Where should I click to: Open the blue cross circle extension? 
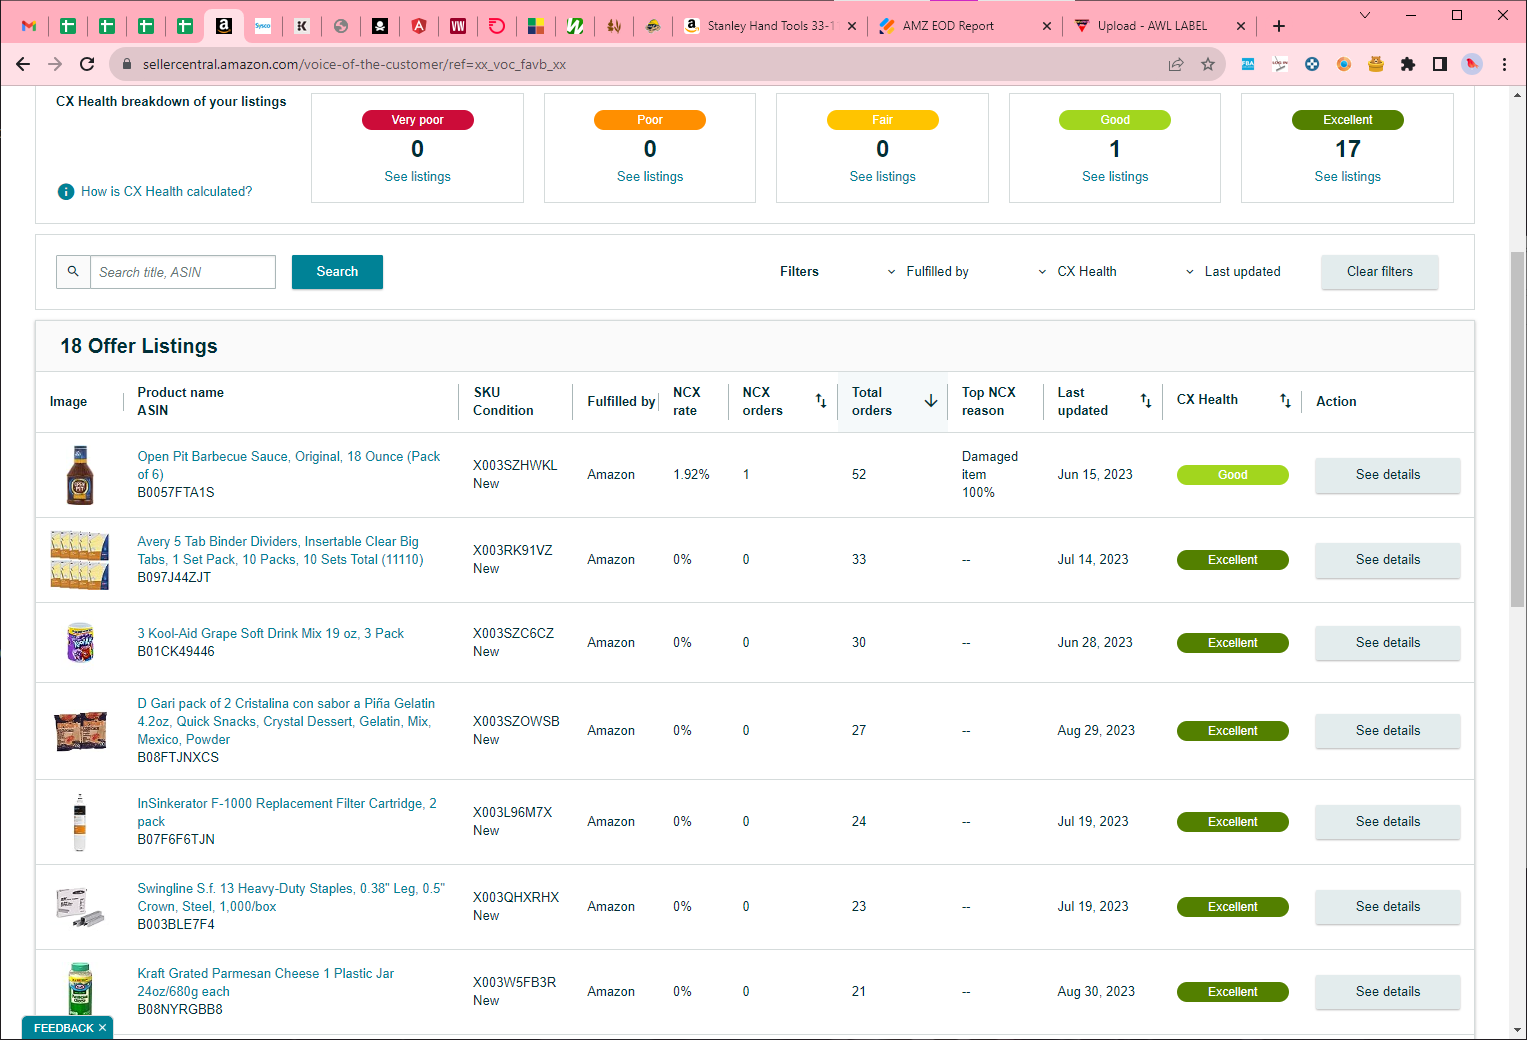[1312, 64]
